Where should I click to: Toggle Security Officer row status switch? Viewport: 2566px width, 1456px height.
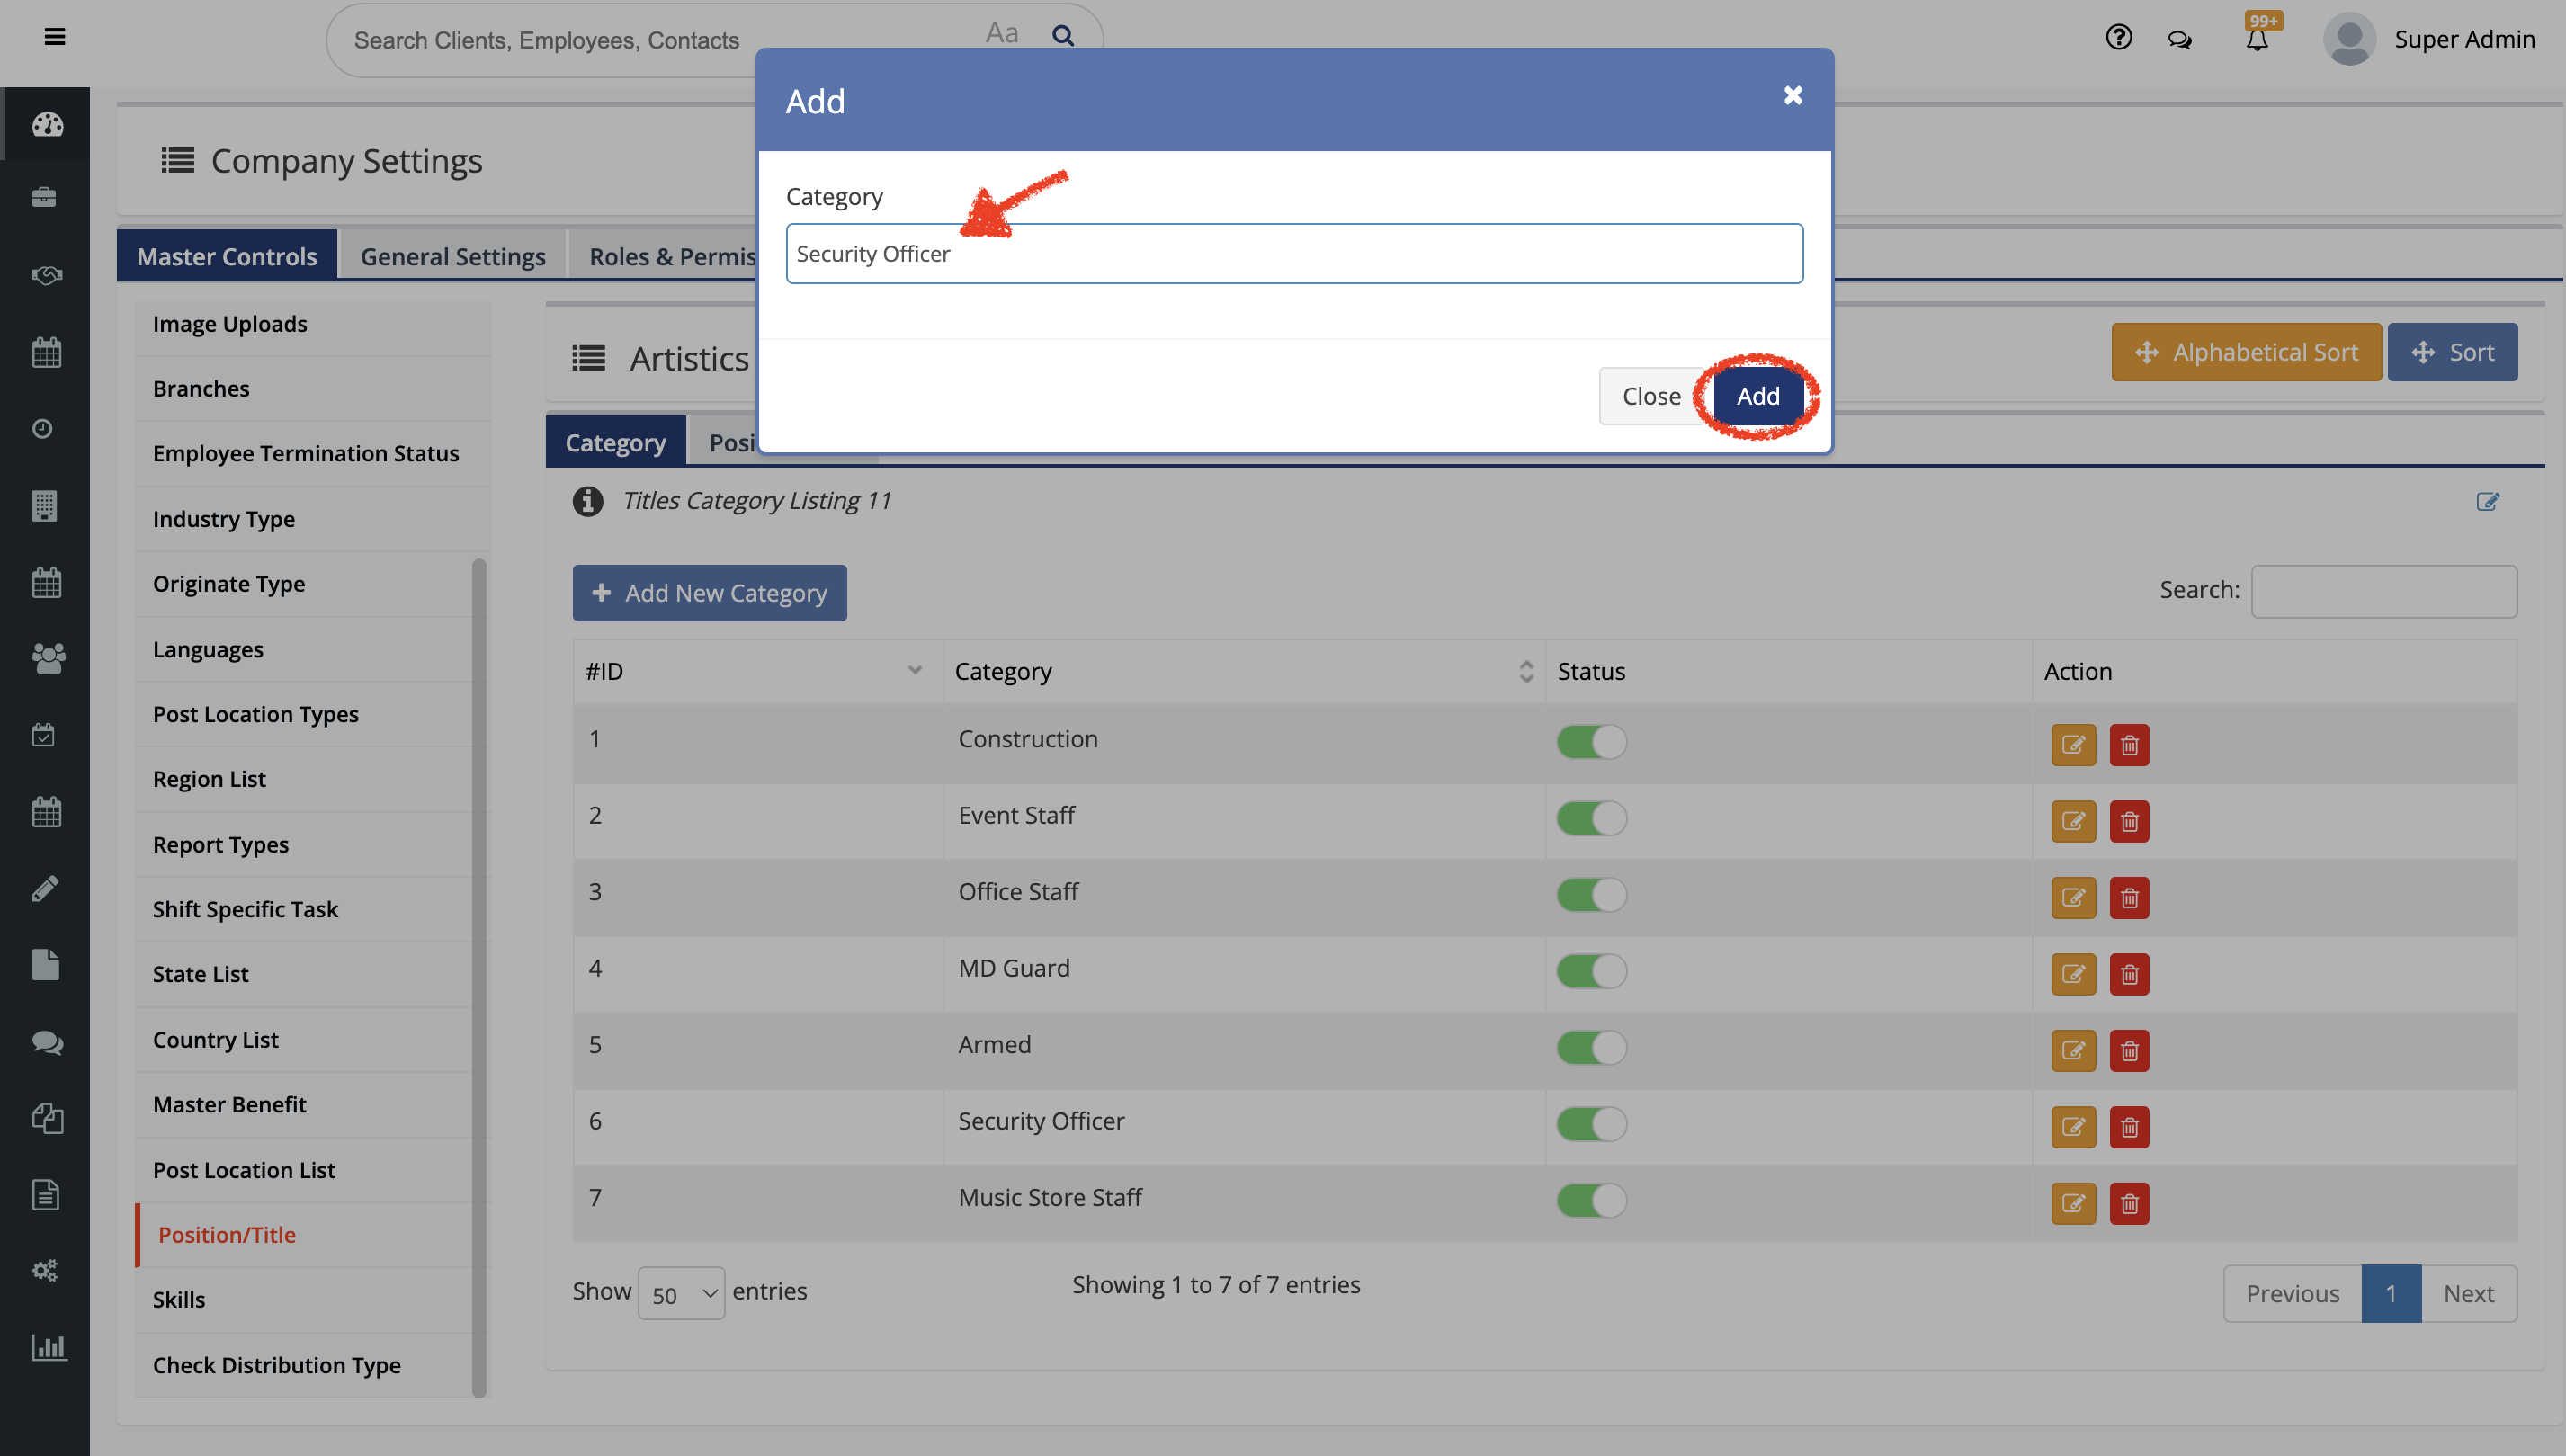point(1590,1124)
